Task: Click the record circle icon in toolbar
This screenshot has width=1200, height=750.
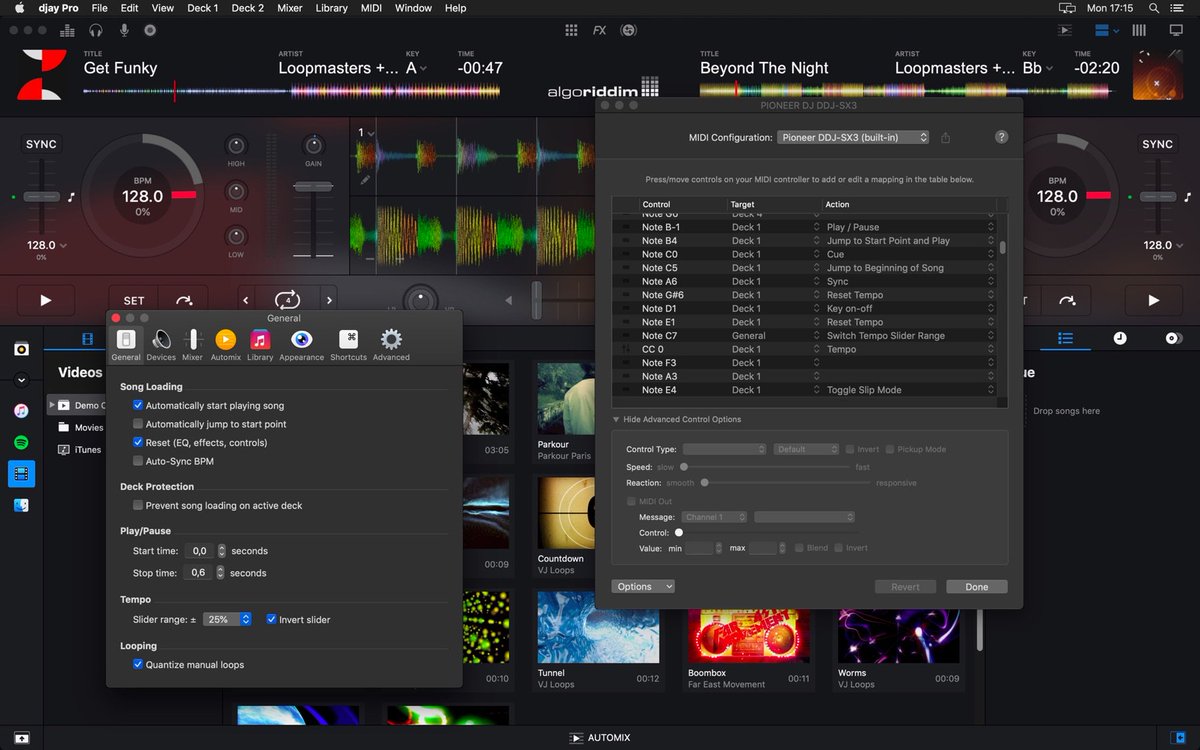Action: click(151, 30)
